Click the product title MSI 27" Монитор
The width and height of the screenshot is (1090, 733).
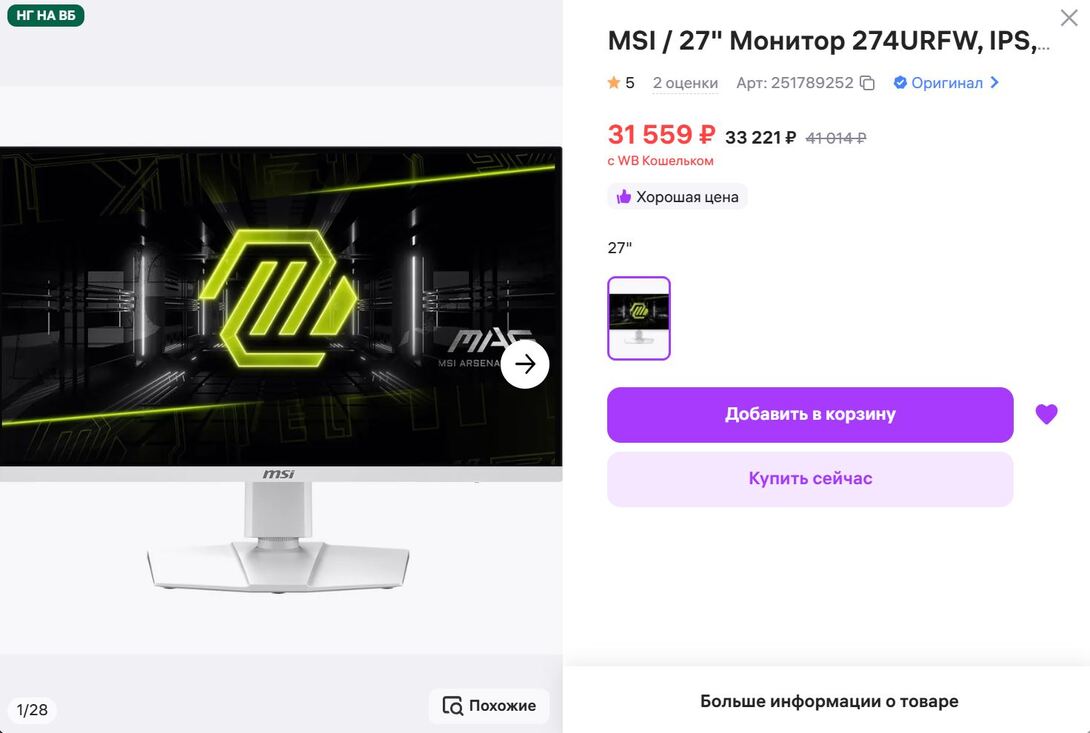(x=829, y=41)
